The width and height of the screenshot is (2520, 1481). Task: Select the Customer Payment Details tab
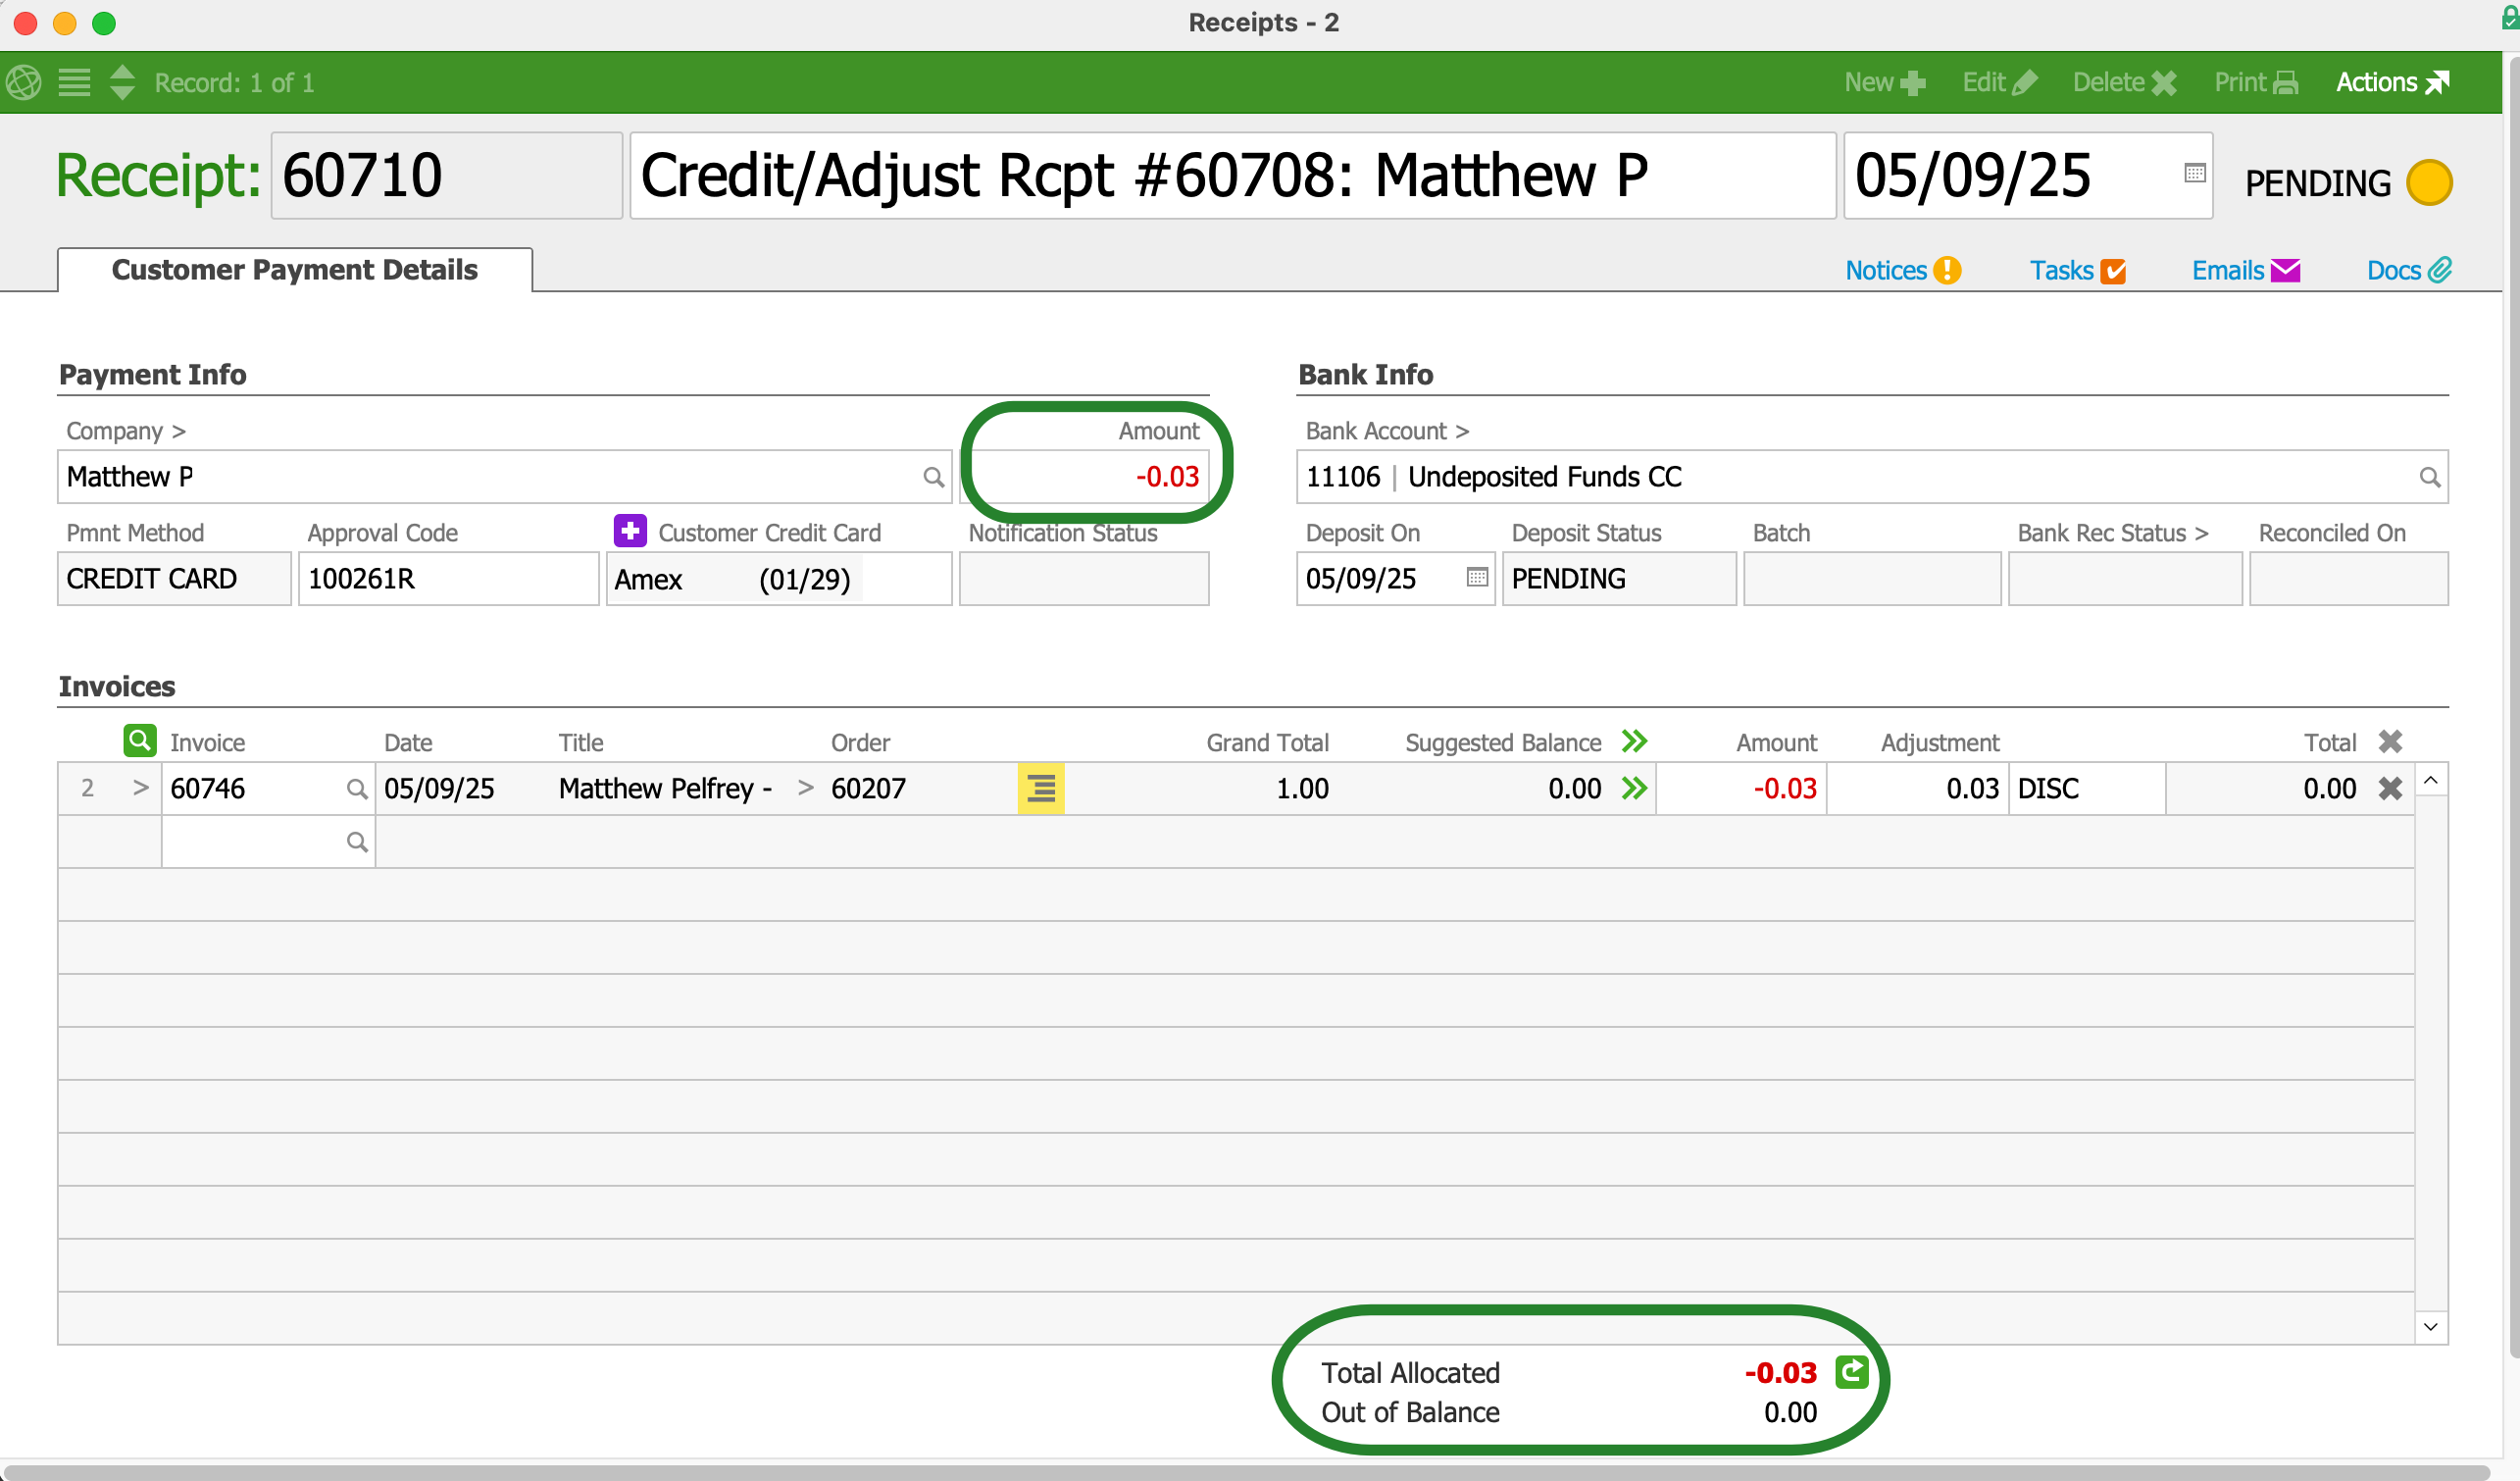294,270
